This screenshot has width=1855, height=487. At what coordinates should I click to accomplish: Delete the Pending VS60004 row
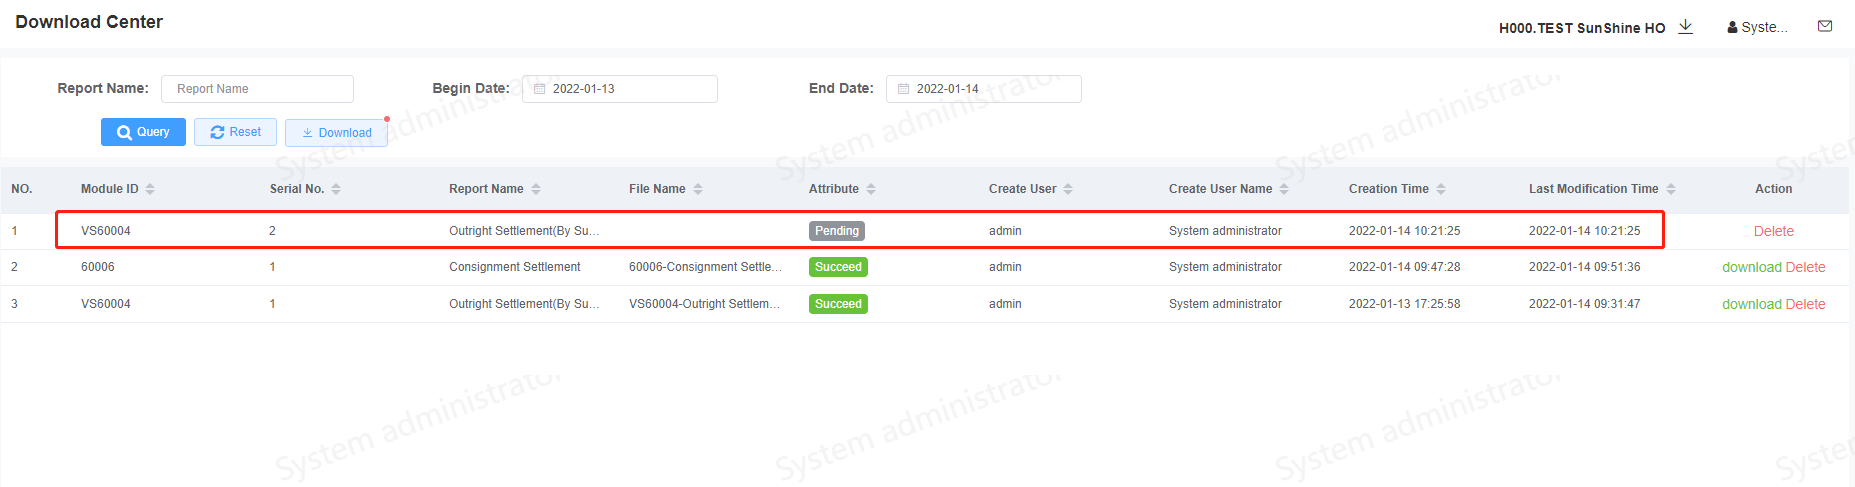pos(1773,231)
